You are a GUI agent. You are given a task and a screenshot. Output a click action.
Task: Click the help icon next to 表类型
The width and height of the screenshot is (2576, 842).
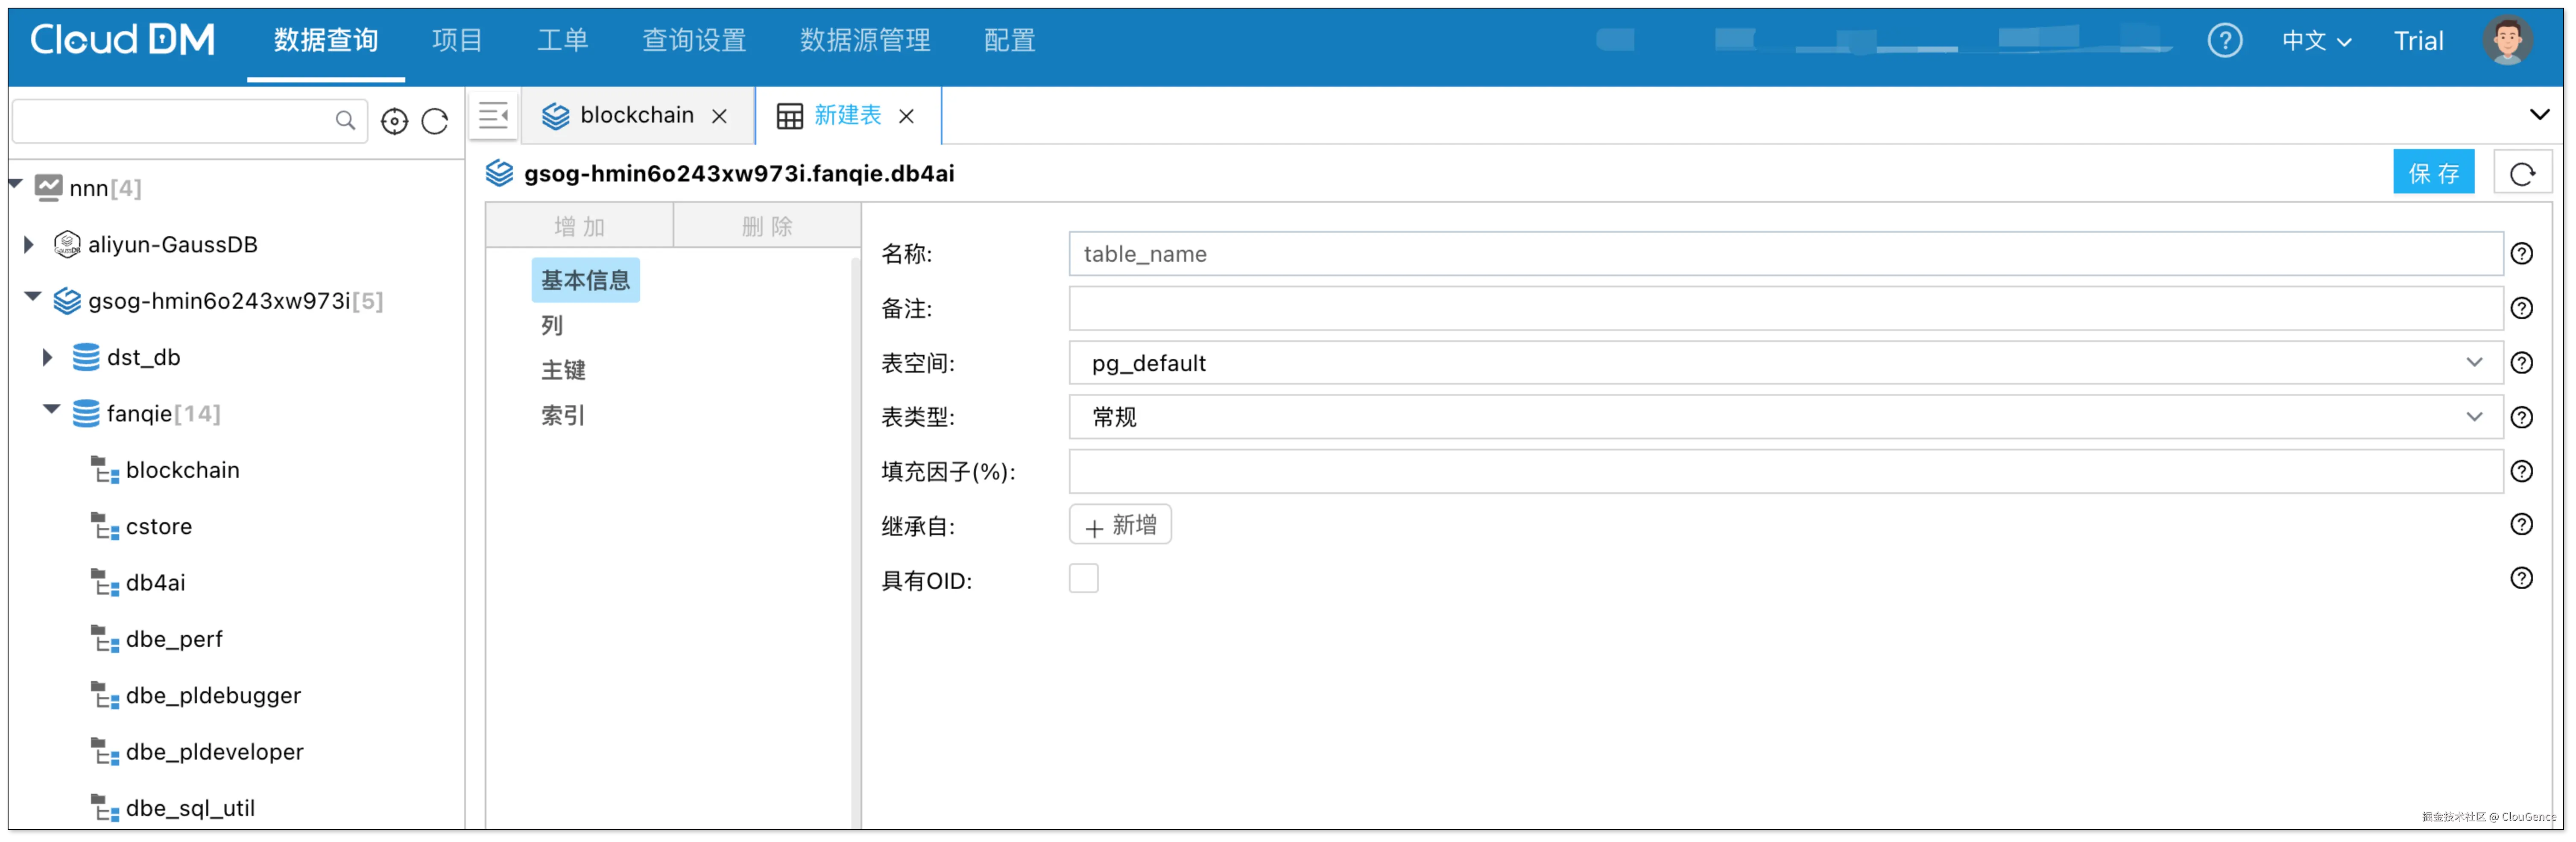point(2522,417)
